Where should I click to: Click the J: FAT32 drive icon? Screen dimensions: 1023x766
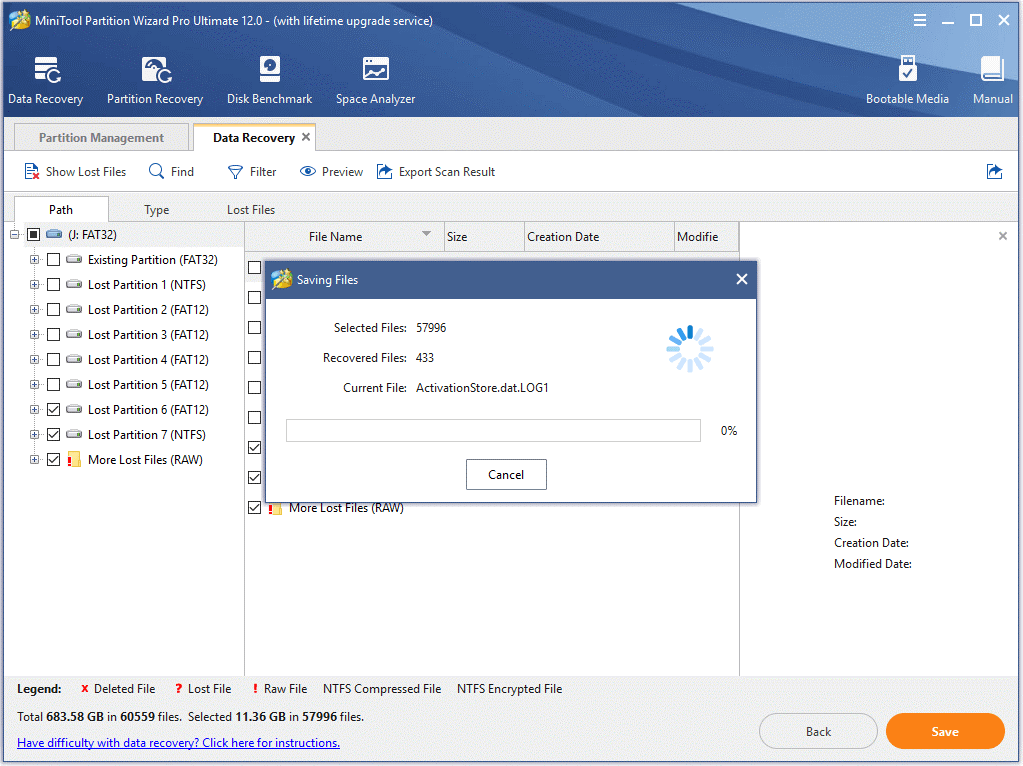click(x=54, y=234)
